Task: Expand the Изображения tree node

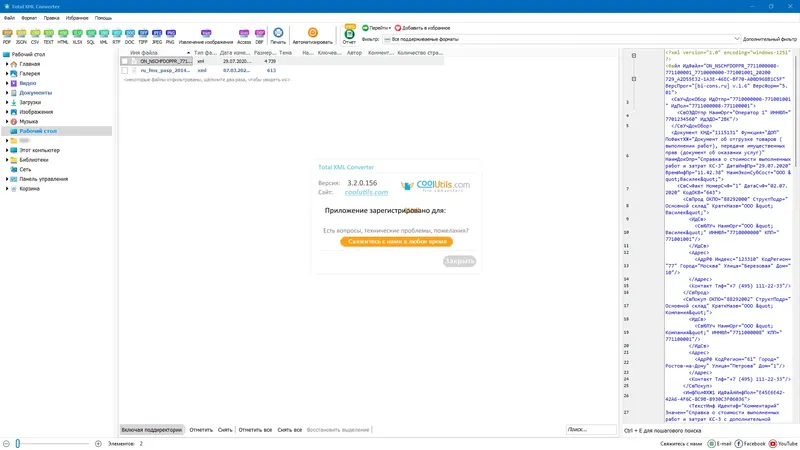Action: point(7,112)
